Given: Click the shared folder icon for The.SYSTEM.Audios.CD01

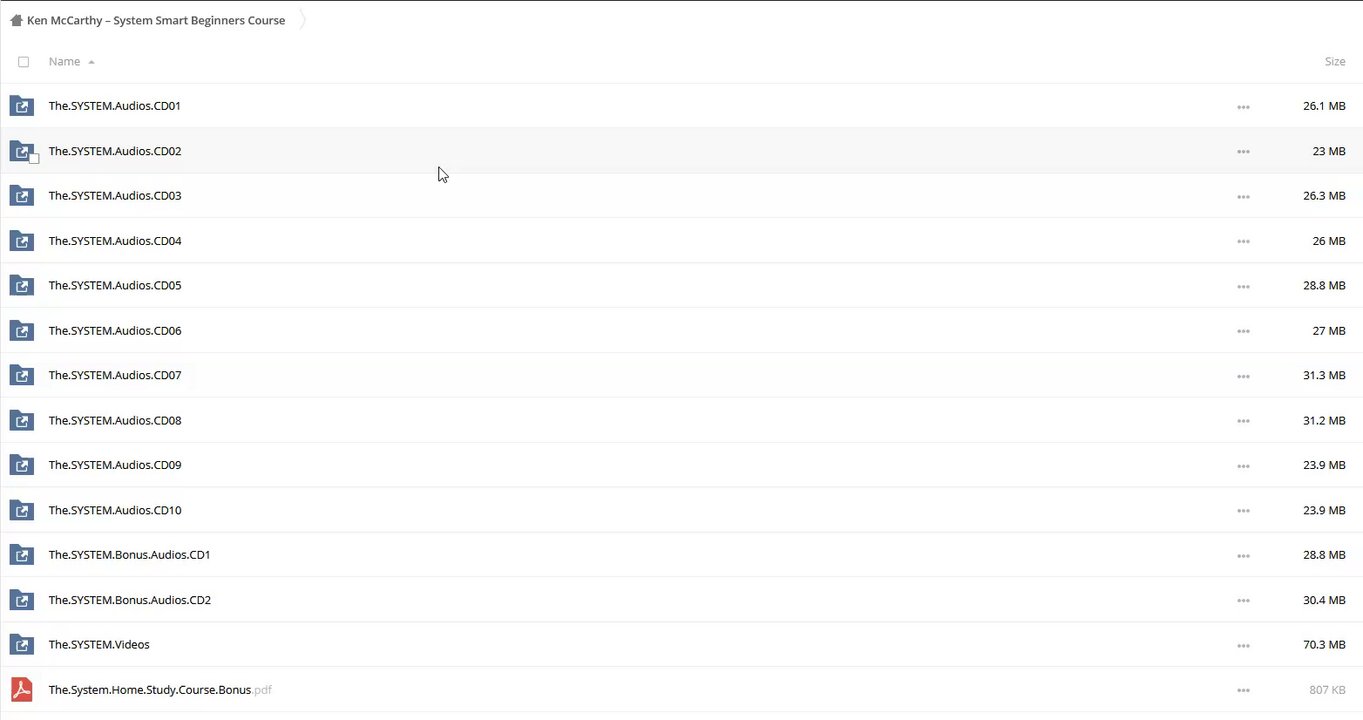Looking at the screenshot, I should click(21, 106).
